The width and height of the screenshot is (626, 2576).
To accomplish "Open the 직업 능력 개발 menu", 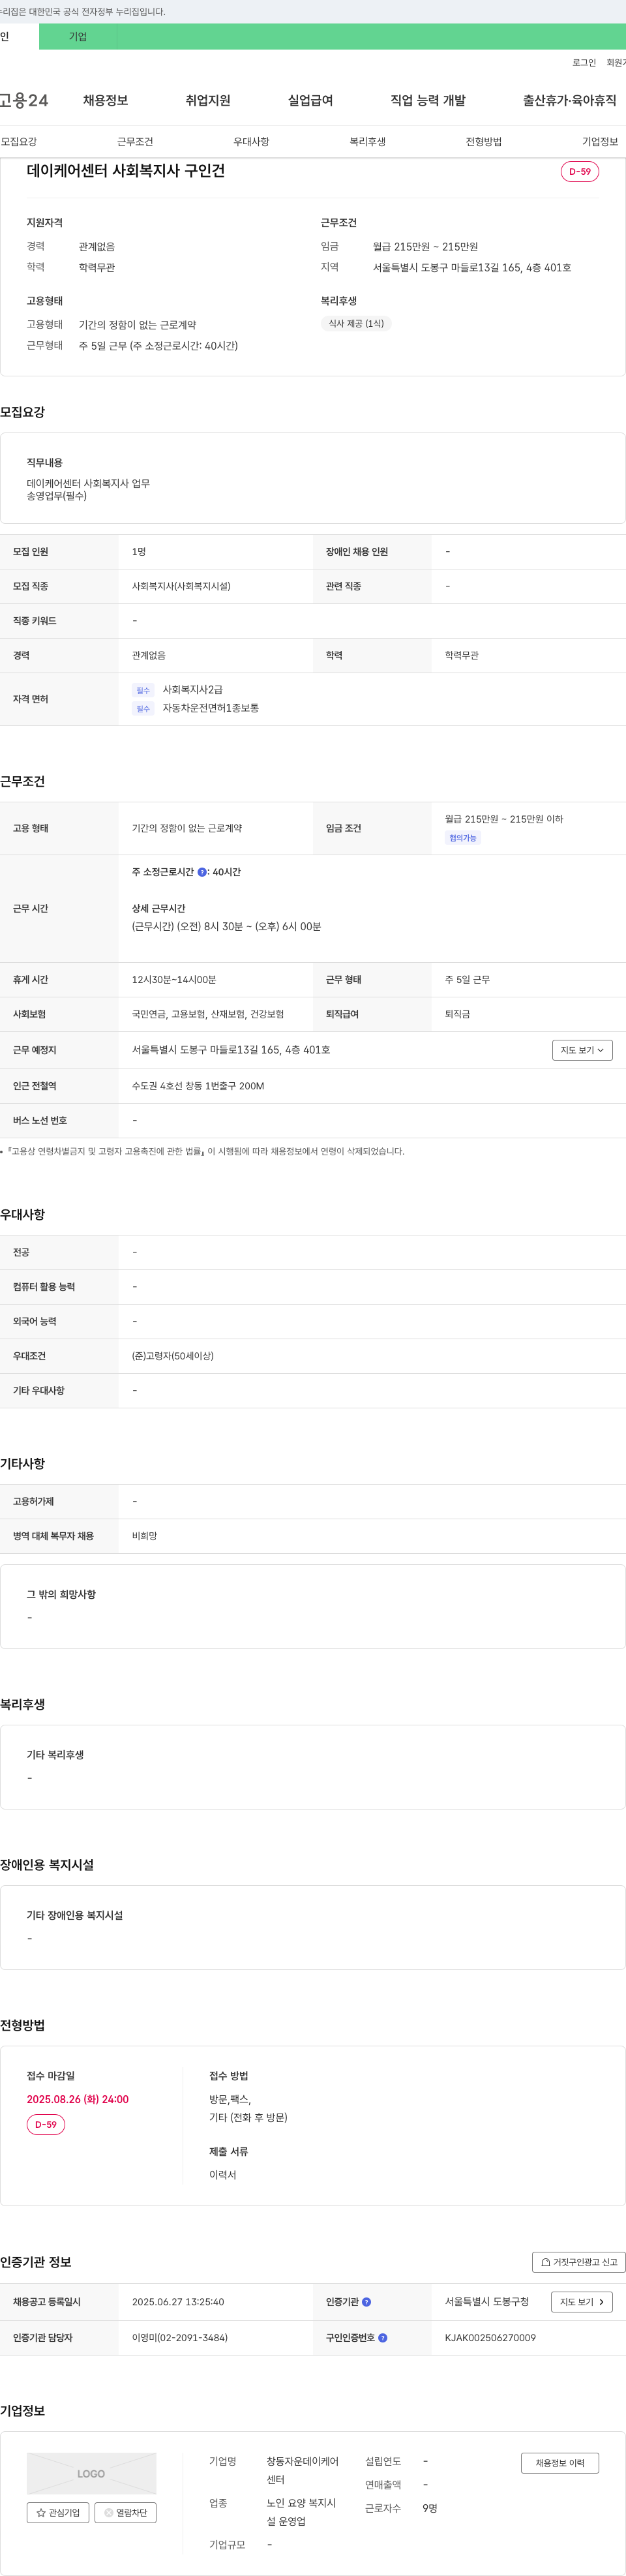I will [428, 100].
